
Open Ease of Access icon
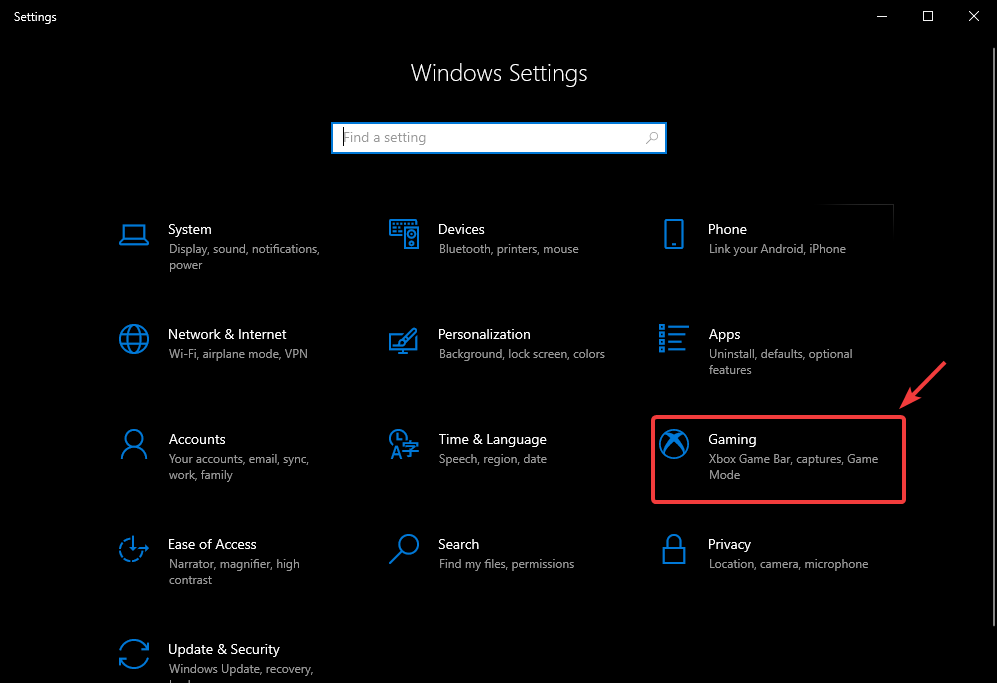pyautogui.click(x=134, y=549)
